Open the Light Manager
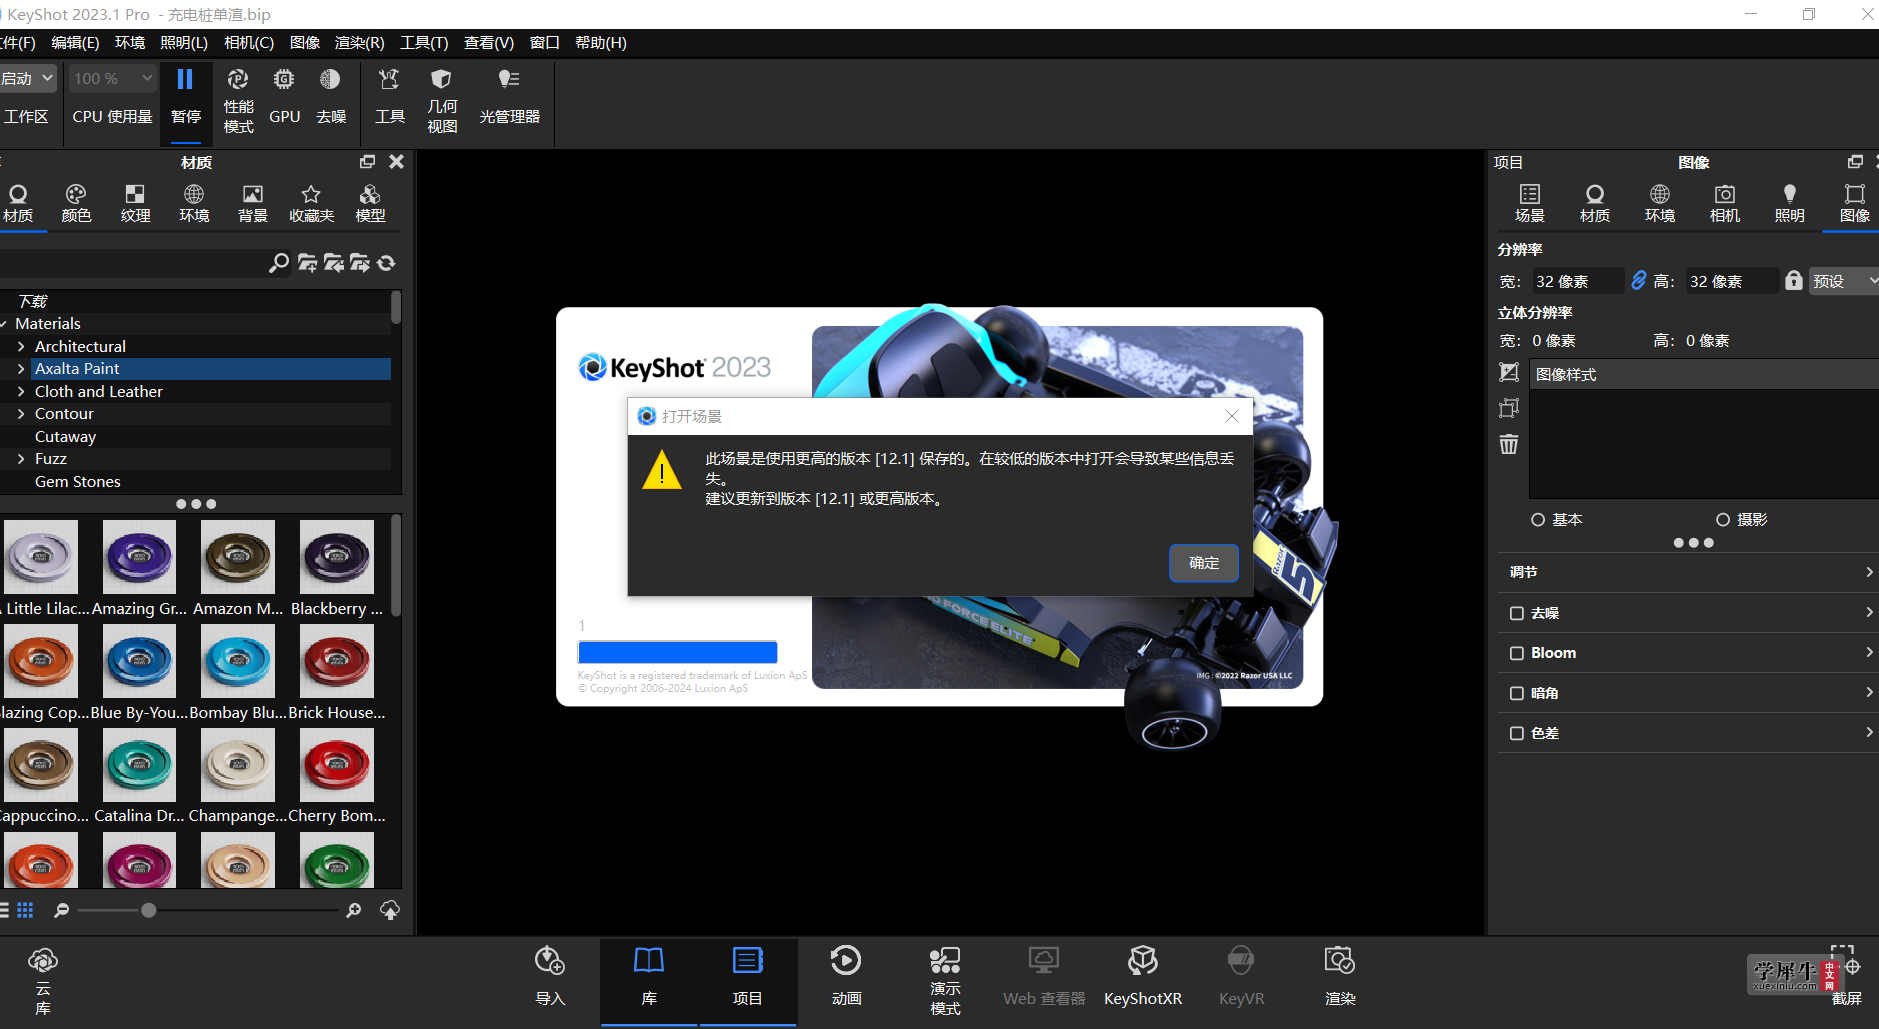Image resolution: width=1879 pixels, height=1029 pixels. click(509, 96)
